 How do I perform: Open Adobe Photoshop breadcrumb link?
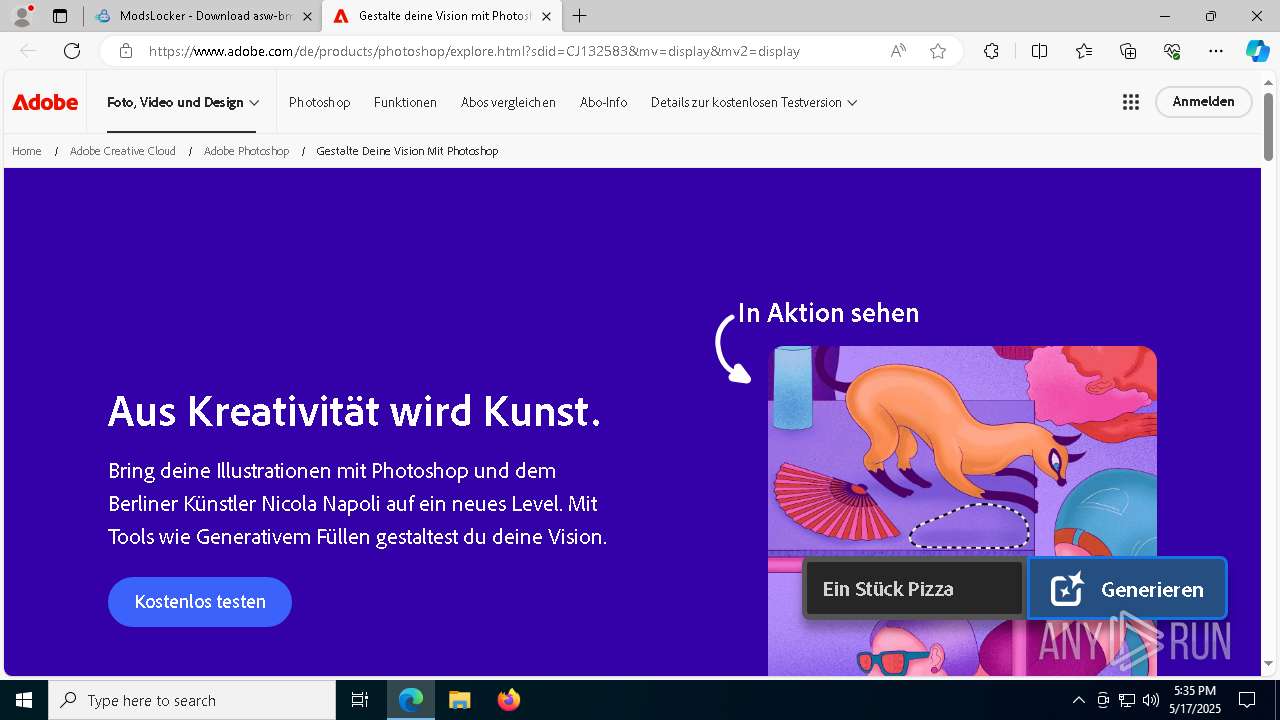[x=246, y=151]
